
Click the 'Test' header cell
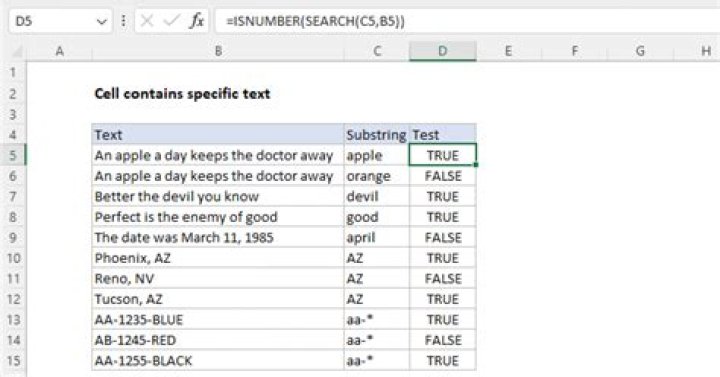(x=443, y=135)
